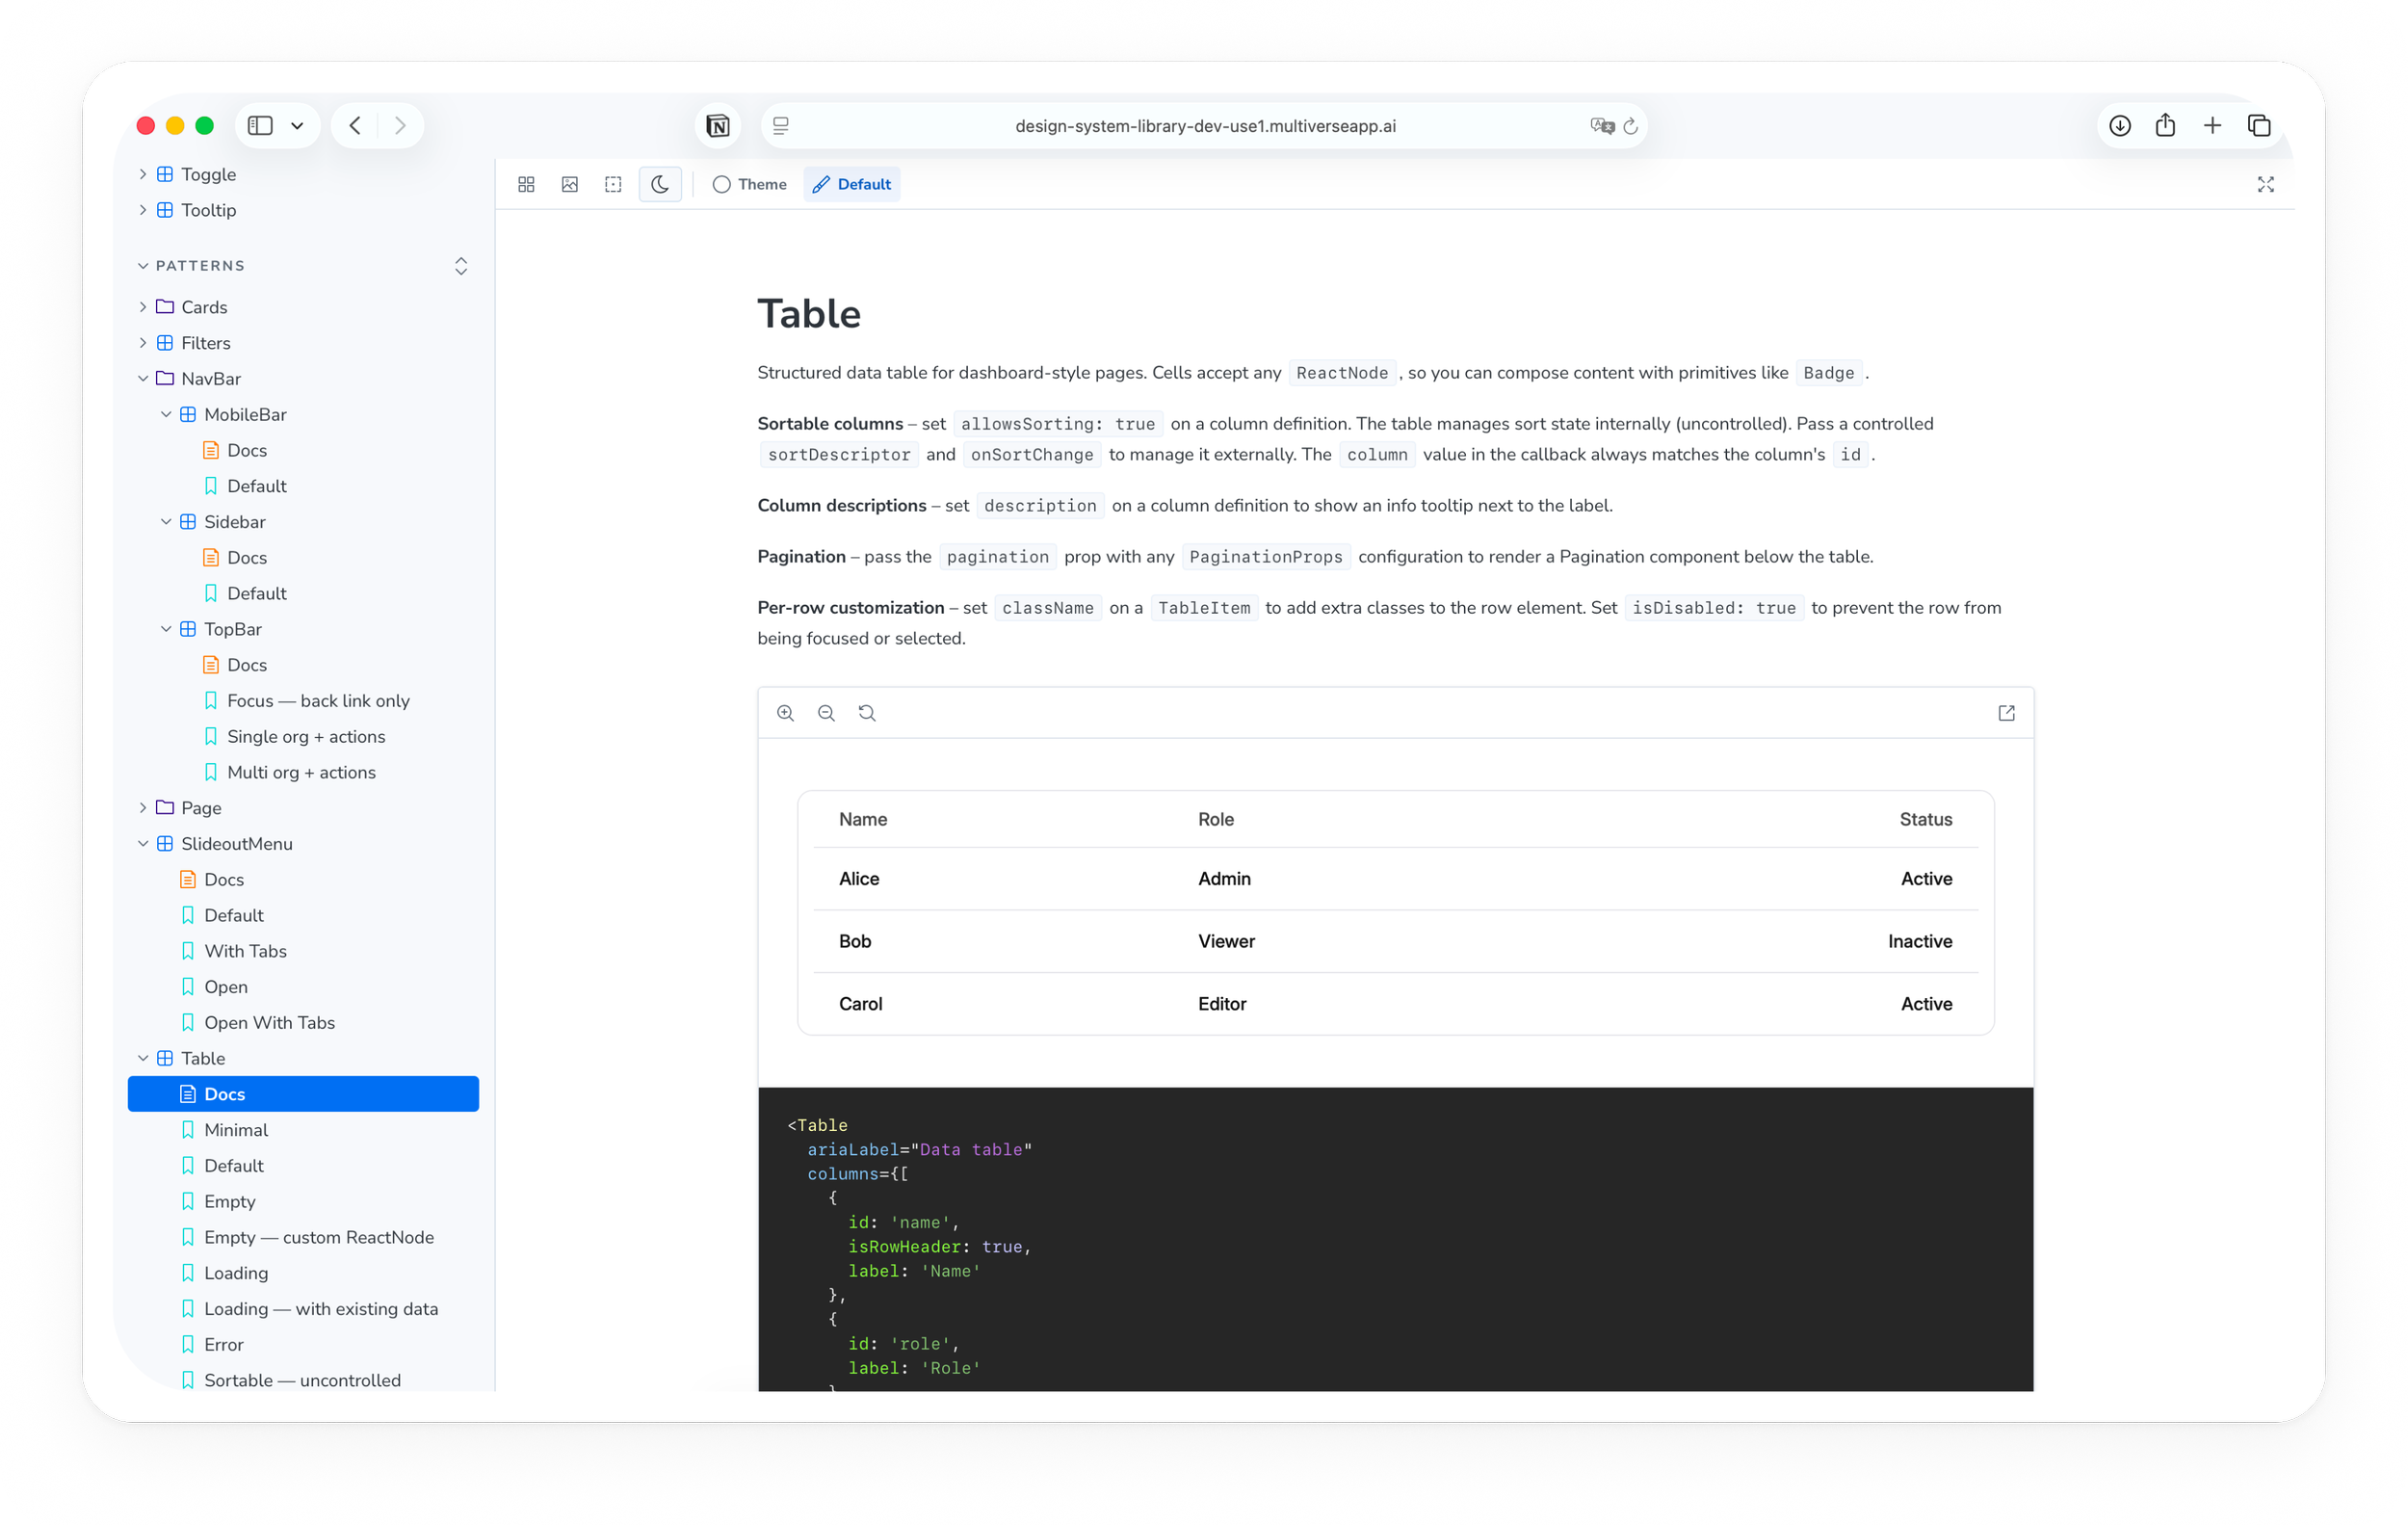
Task: Zoom in on the table preview
Action: tap(785, 713)
